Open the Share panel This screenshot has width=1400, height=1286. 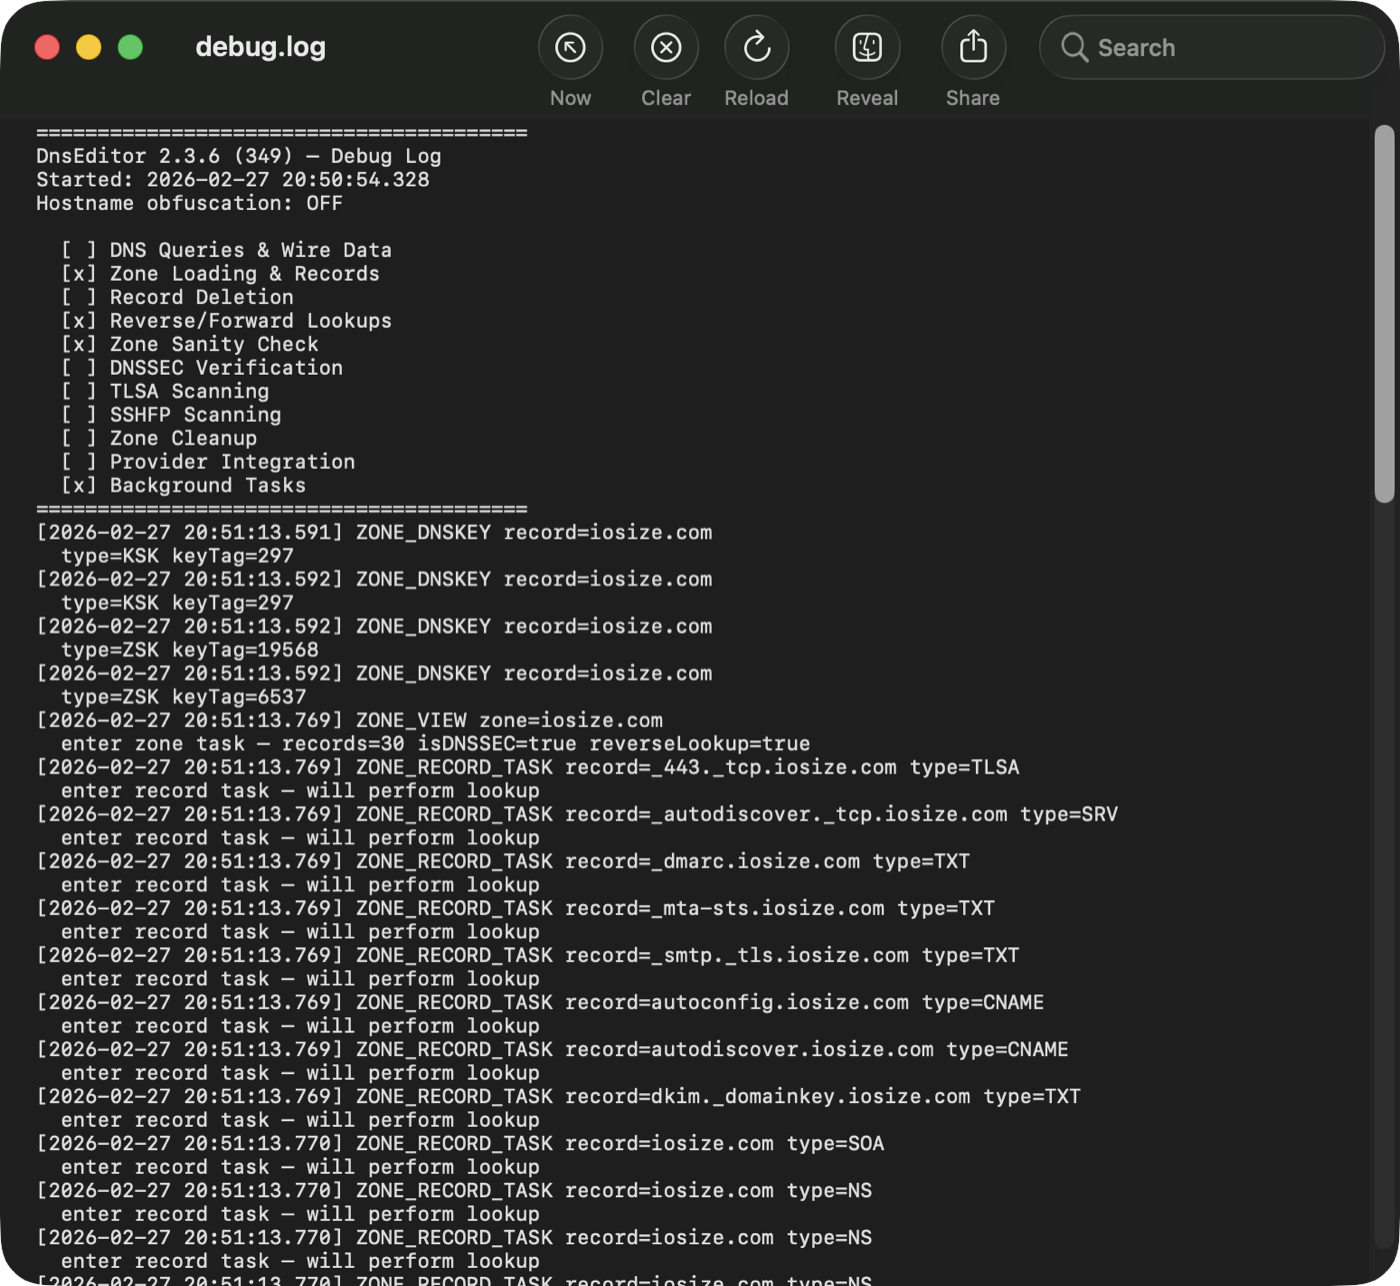coord(972,47)
